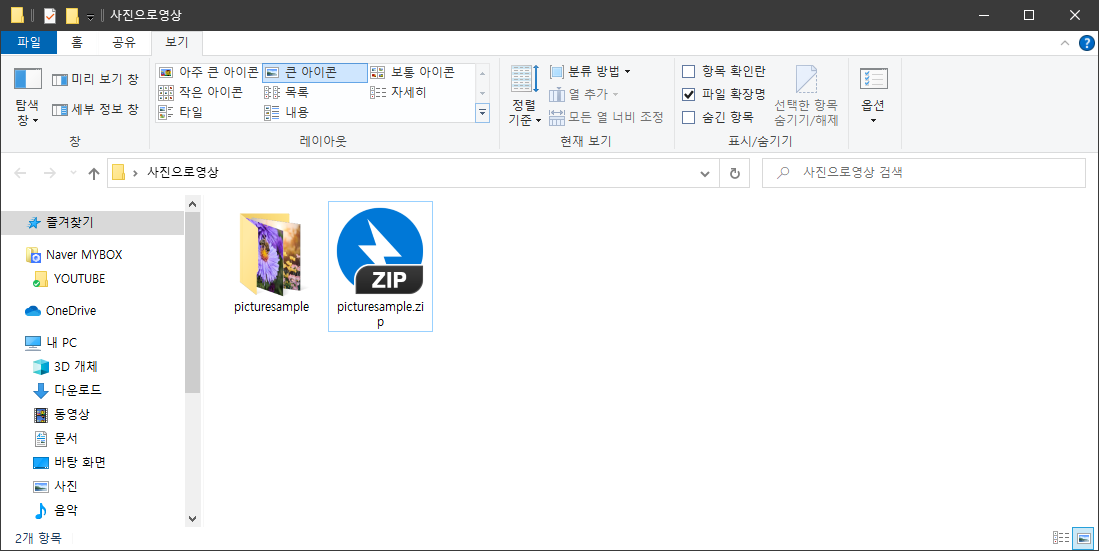This screenshot has width=1099, height=551.
Task: Click the 사진으로영상 검색 search box
Action: point(924,172)
